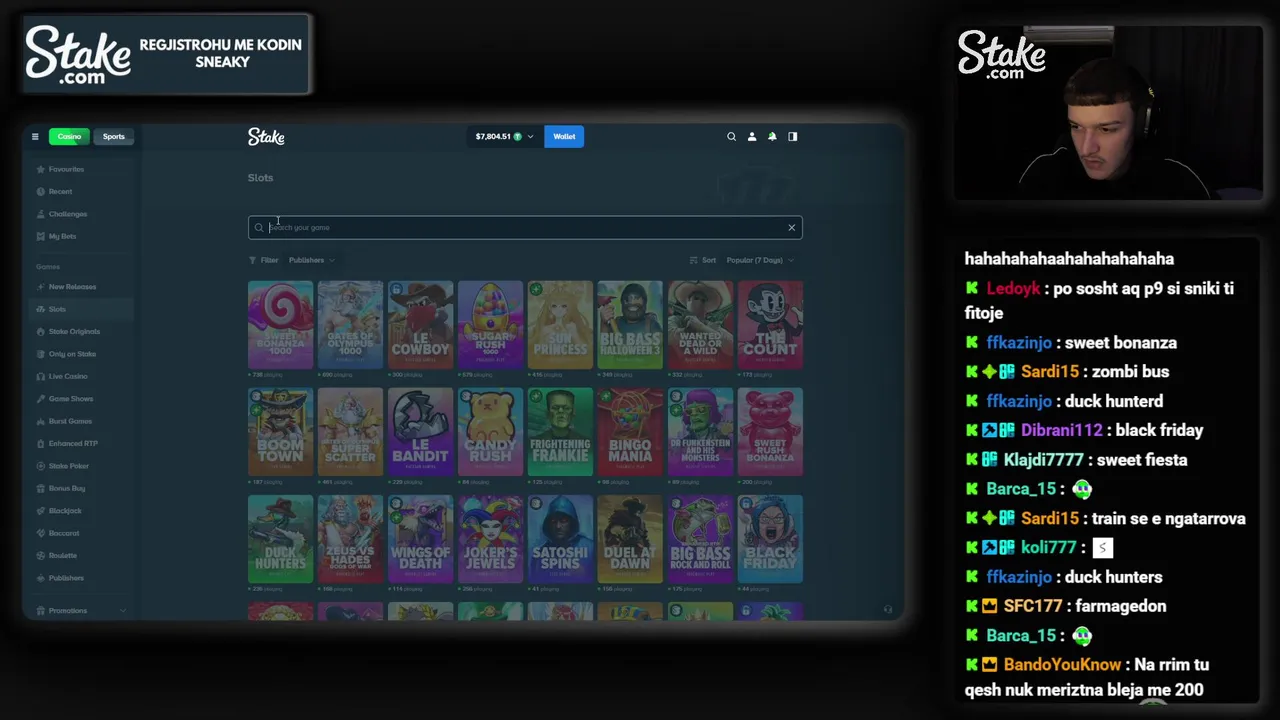This screenshot has height=720, width=1280.
Task: Click the Enhanced RTP icon in sidebar
Action: click(x=40, y=443)
